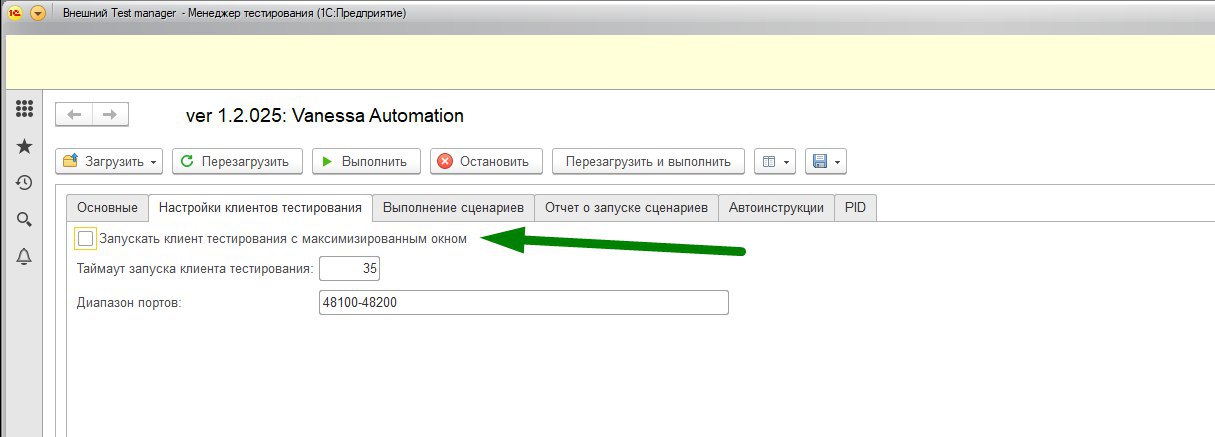Click the ver 1.2.025: Vanessa Automation title
Image resolution: width=1215 pixels, height=437 pixels.
325,116
